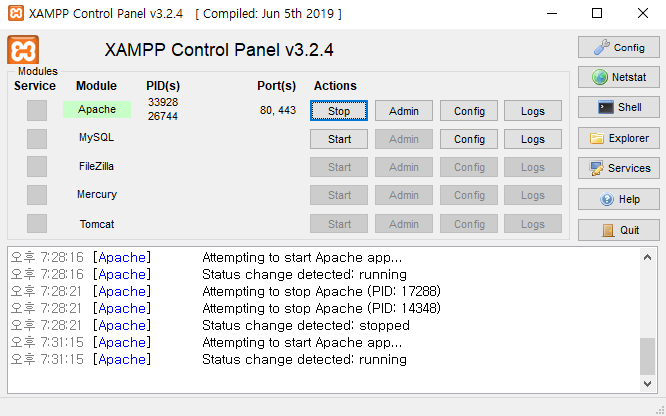This screenshot has width=666, height=416.
Task: Open Config with the wrench icon button
Action: pyautogui.click(x=618, y=47)
